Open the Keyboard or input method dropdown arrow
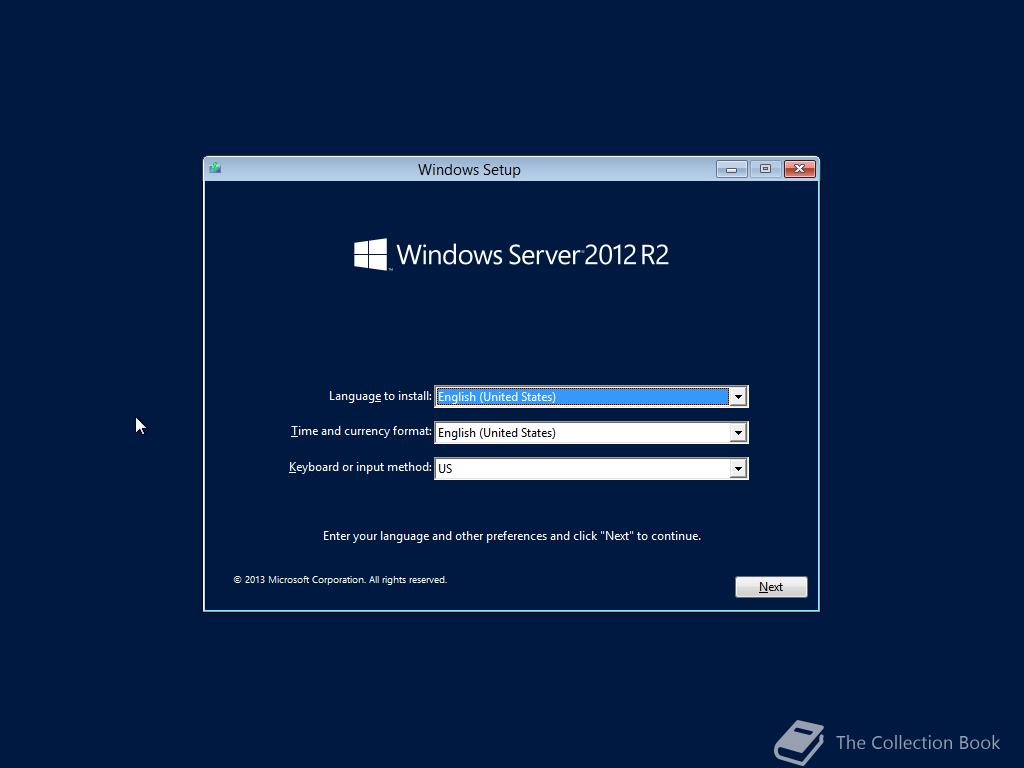Viewport: 1024px width, 768px height. (x=738, y=468)
